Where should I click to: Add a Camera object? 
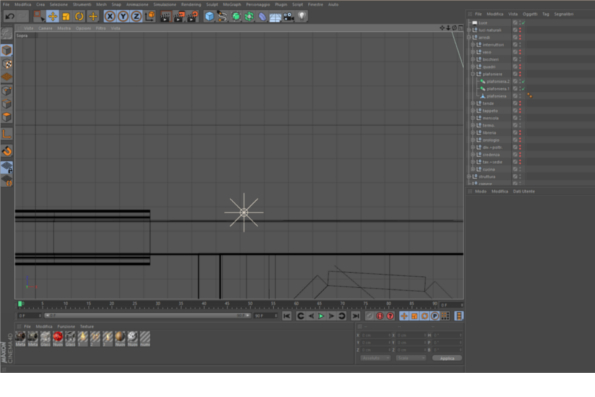tap(288, 17)
